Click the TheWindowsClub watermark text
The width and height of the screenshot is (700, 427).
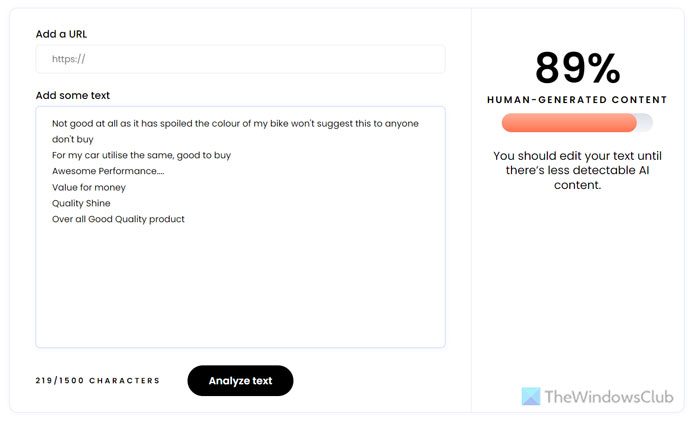608,396
